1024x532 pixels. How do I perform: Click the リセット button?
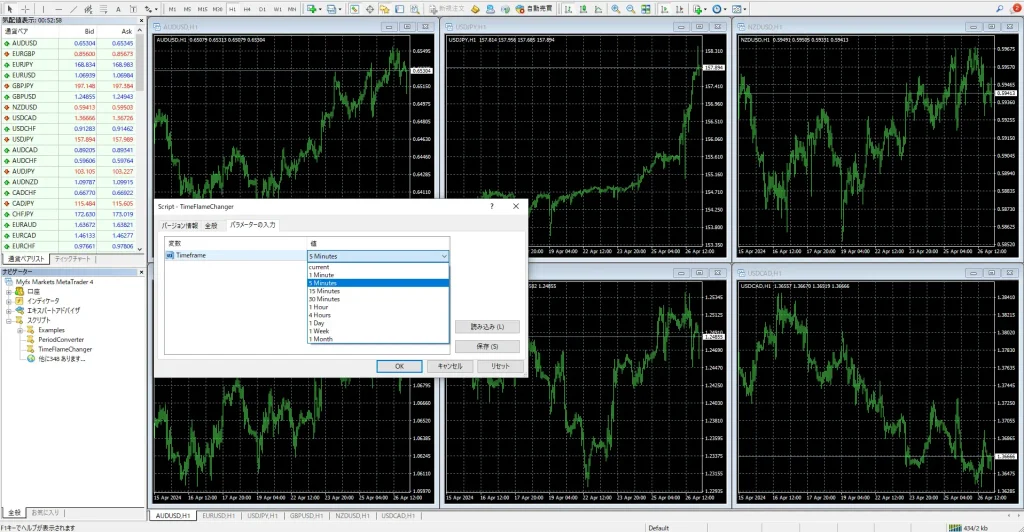coord(500,366)
